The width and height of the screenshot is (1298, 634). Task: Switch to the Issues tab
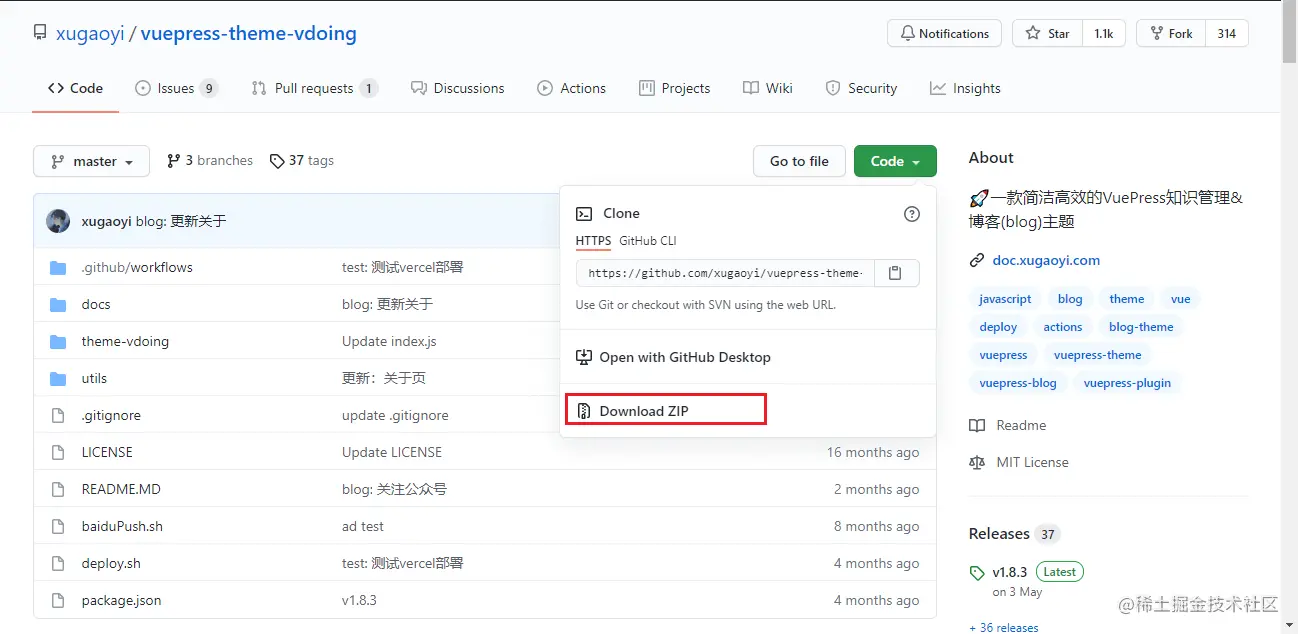176,88
